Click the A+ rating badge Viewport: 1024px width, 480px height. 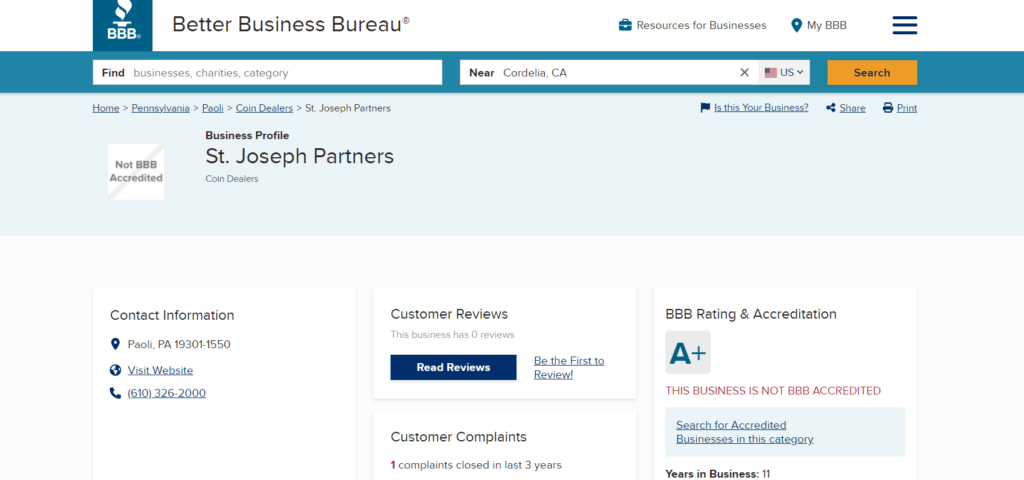(x=688, y=353)
